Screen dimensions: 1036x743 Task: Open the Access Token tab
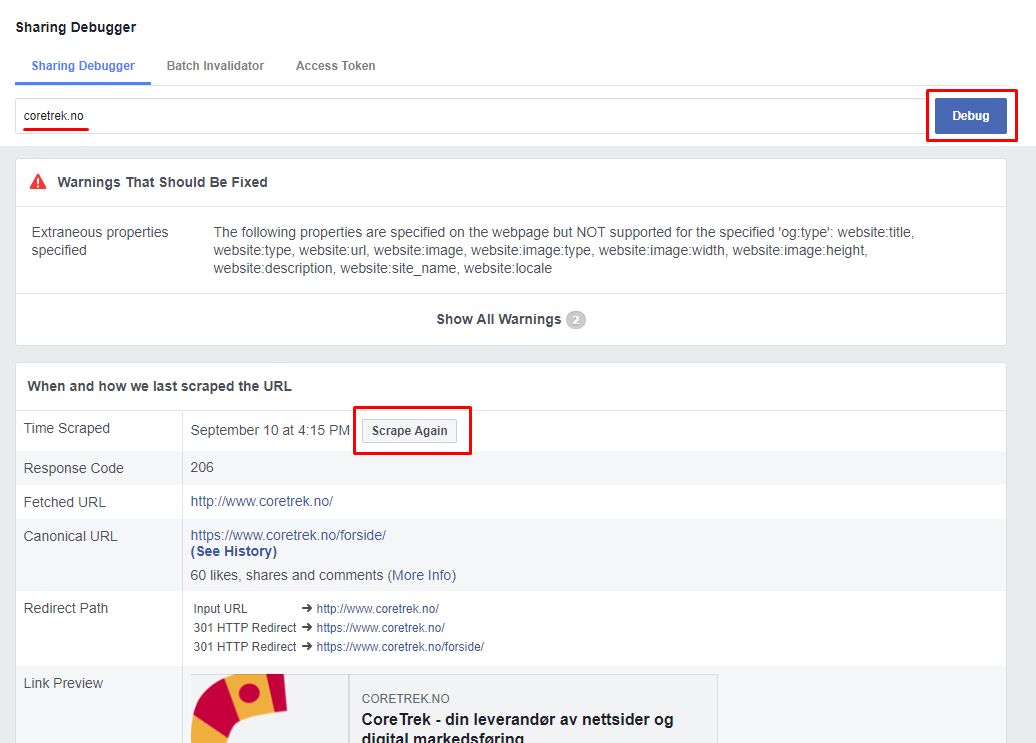(x=336, y=66)
